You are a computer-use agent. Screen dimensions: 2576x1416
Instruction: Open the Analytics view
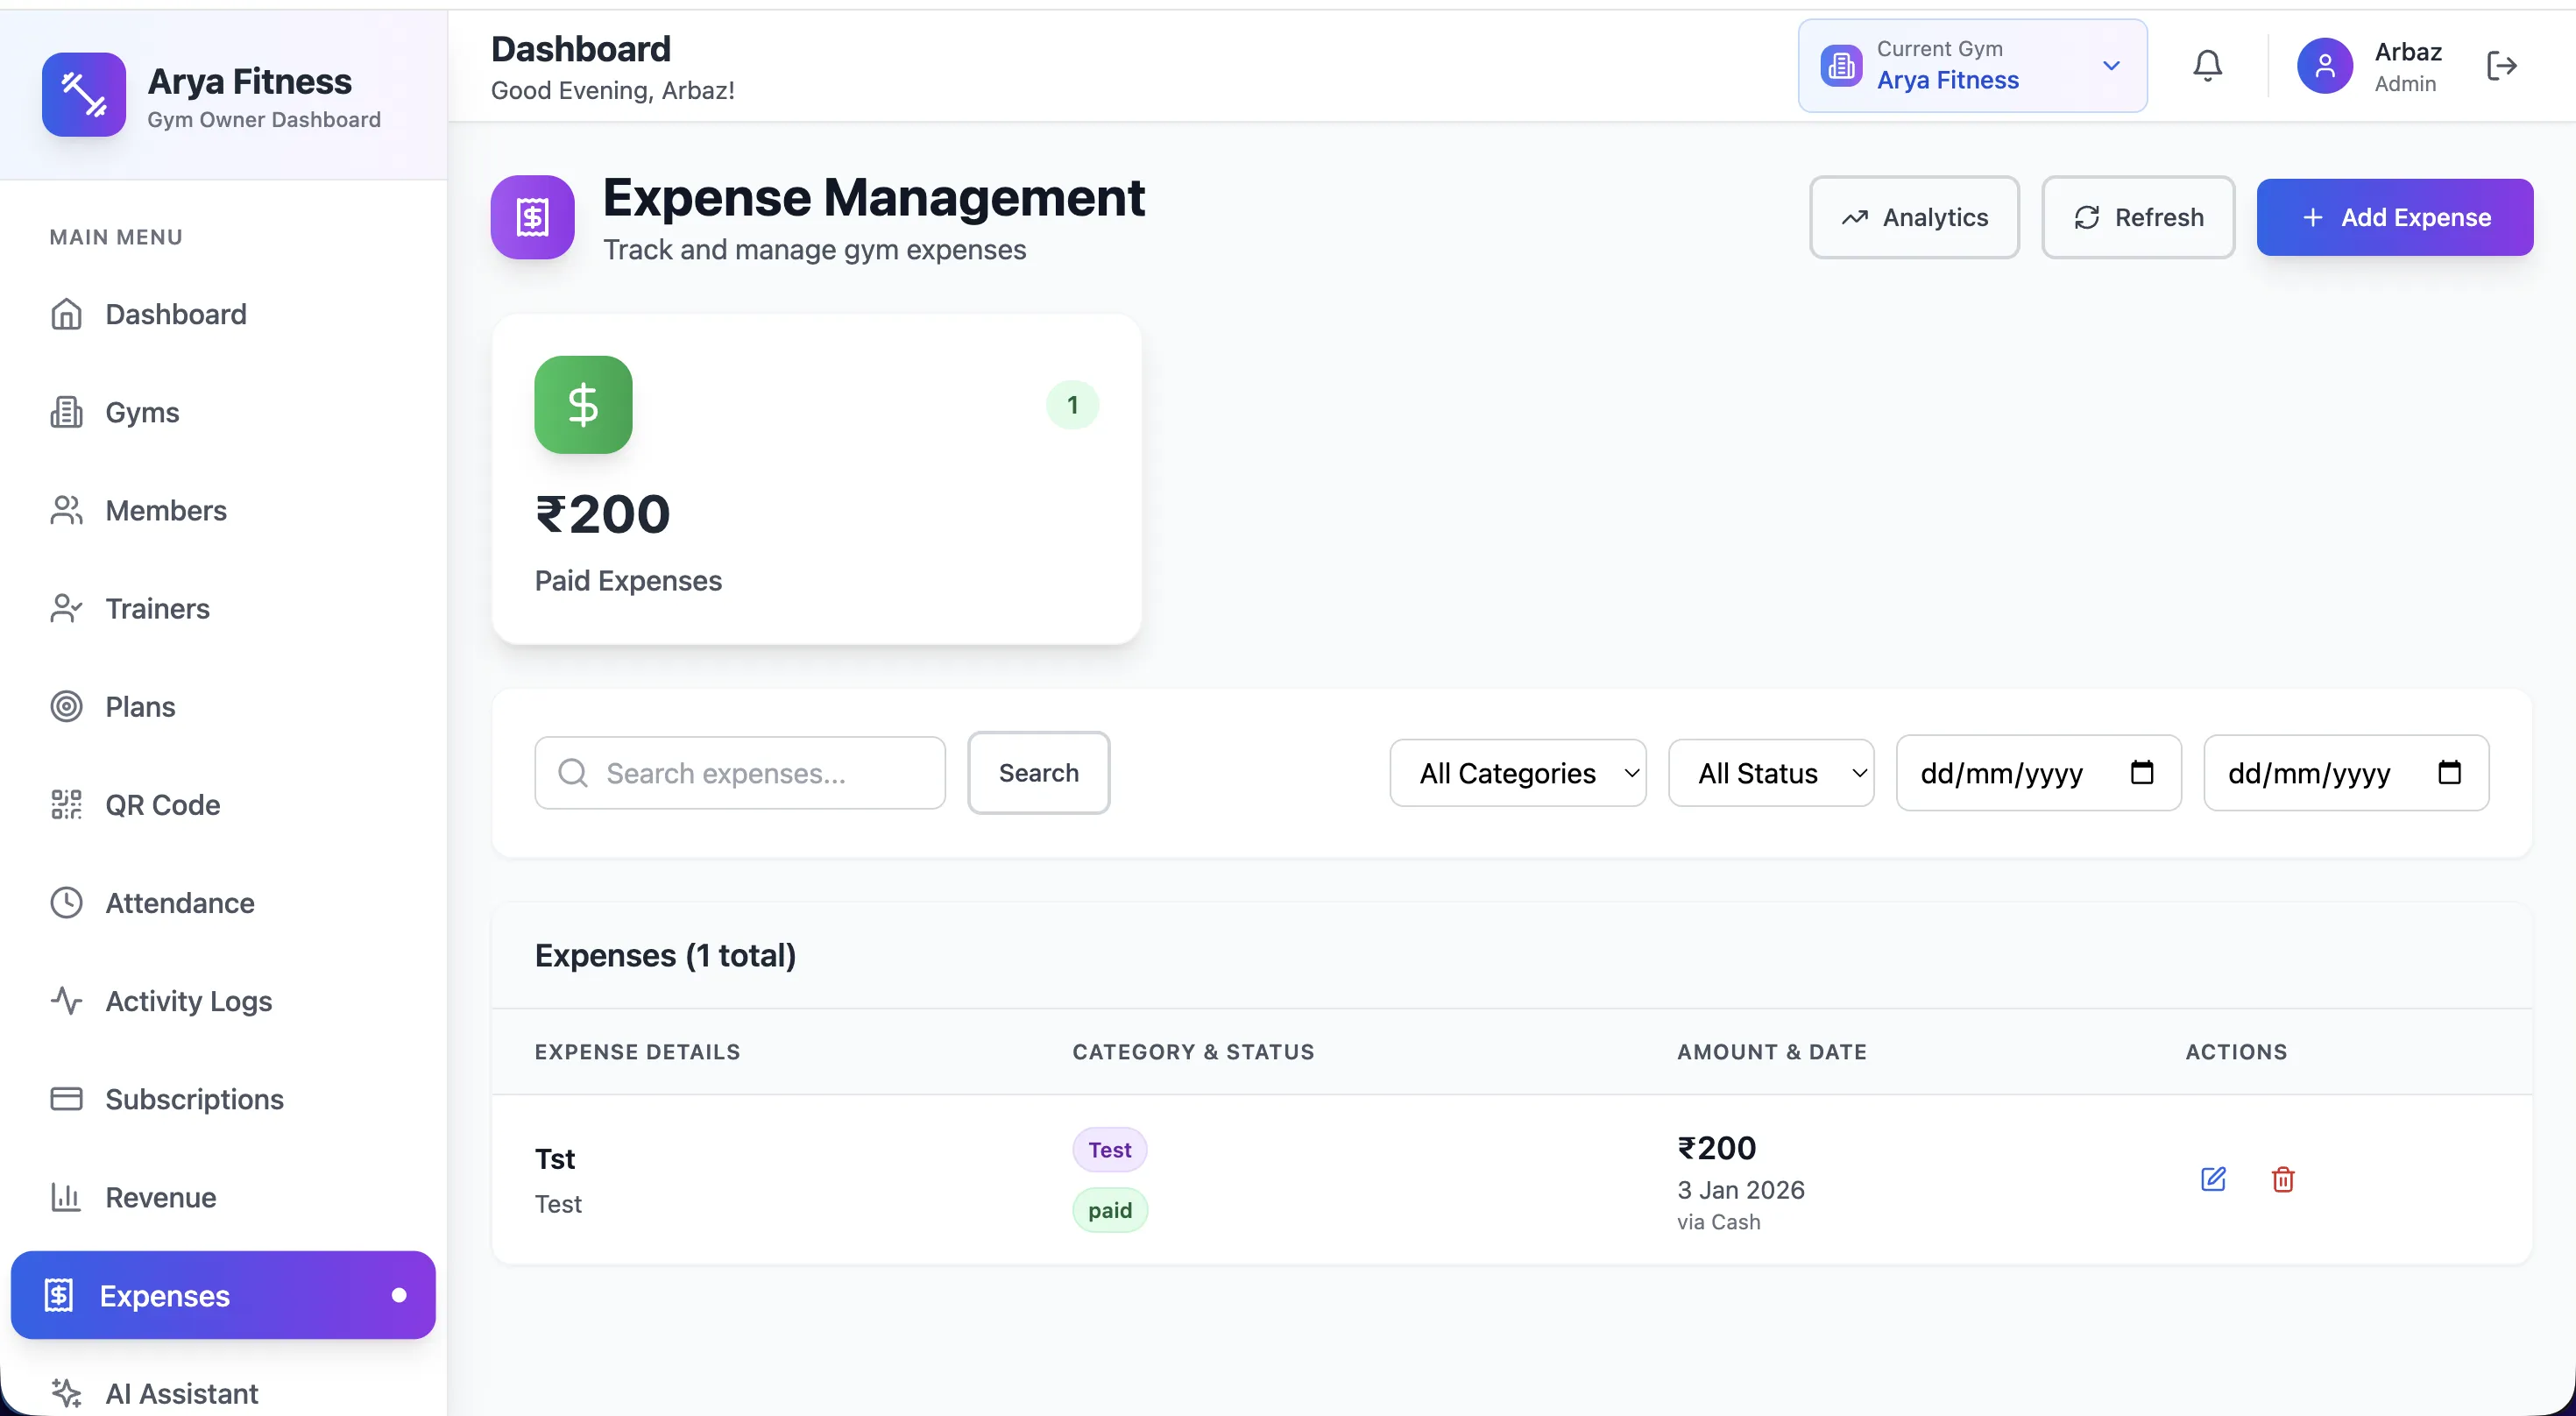click(x=1913, y=217)
